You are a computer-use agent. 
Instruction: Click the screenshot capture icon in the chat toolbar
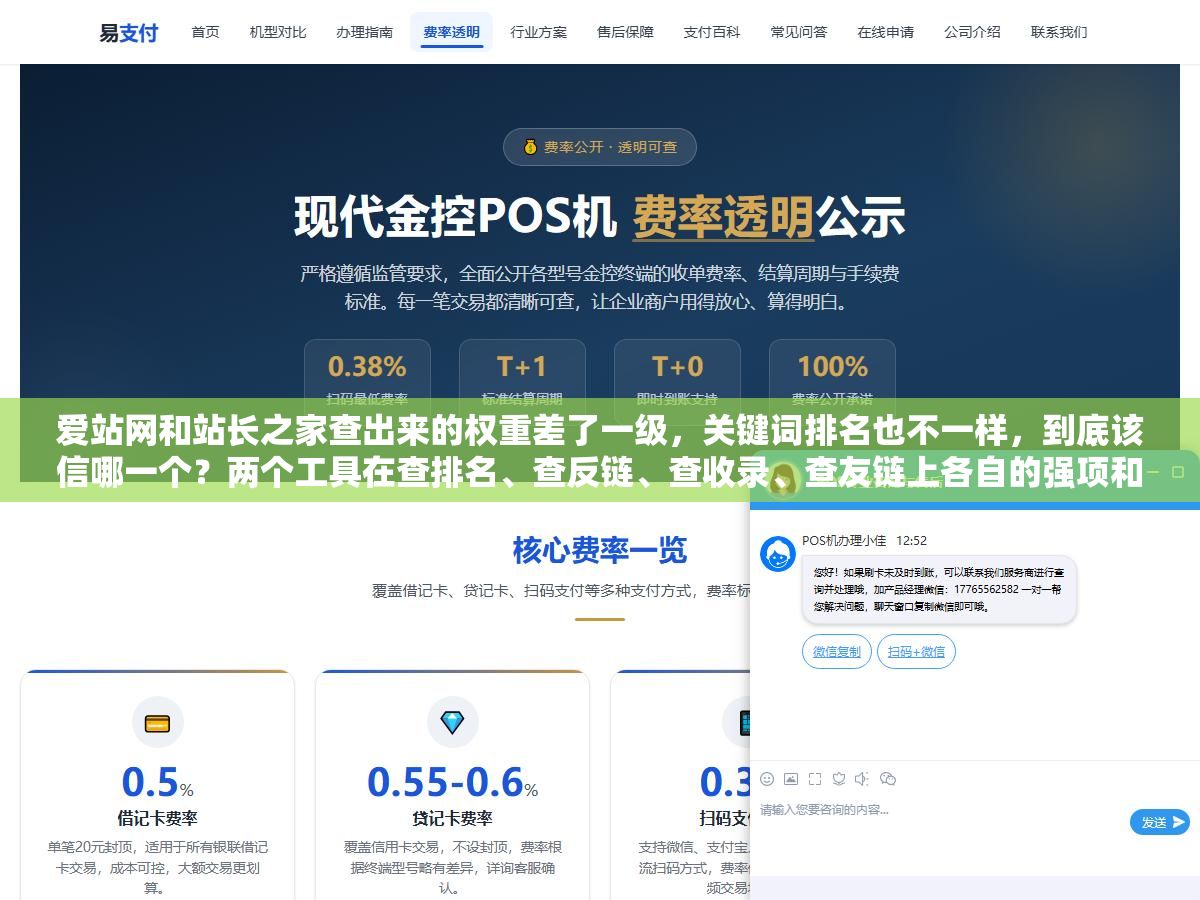point(815,778)
